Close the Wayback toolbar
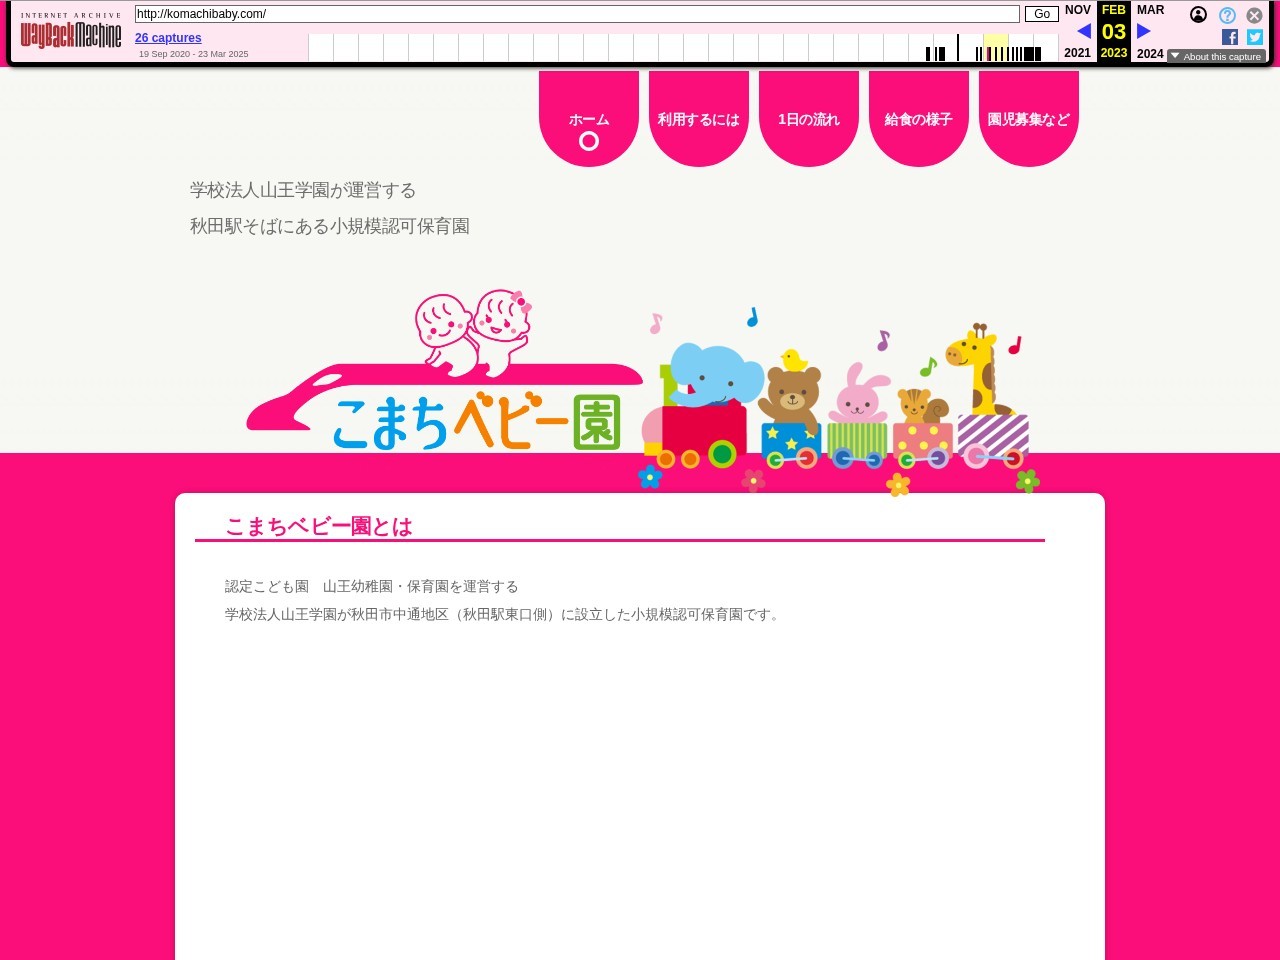 click(x=1254, y=15)
